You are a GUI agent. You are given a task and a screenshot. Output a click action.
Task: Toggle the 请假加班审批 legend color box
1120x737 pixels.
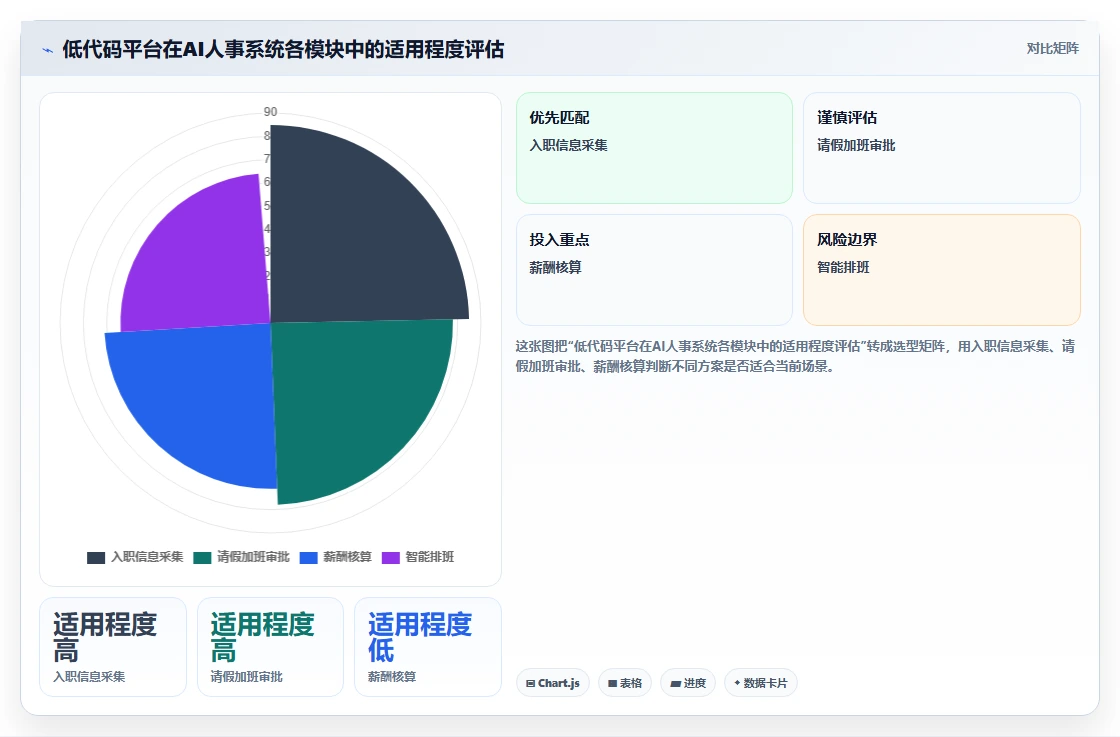click(202, 558)
